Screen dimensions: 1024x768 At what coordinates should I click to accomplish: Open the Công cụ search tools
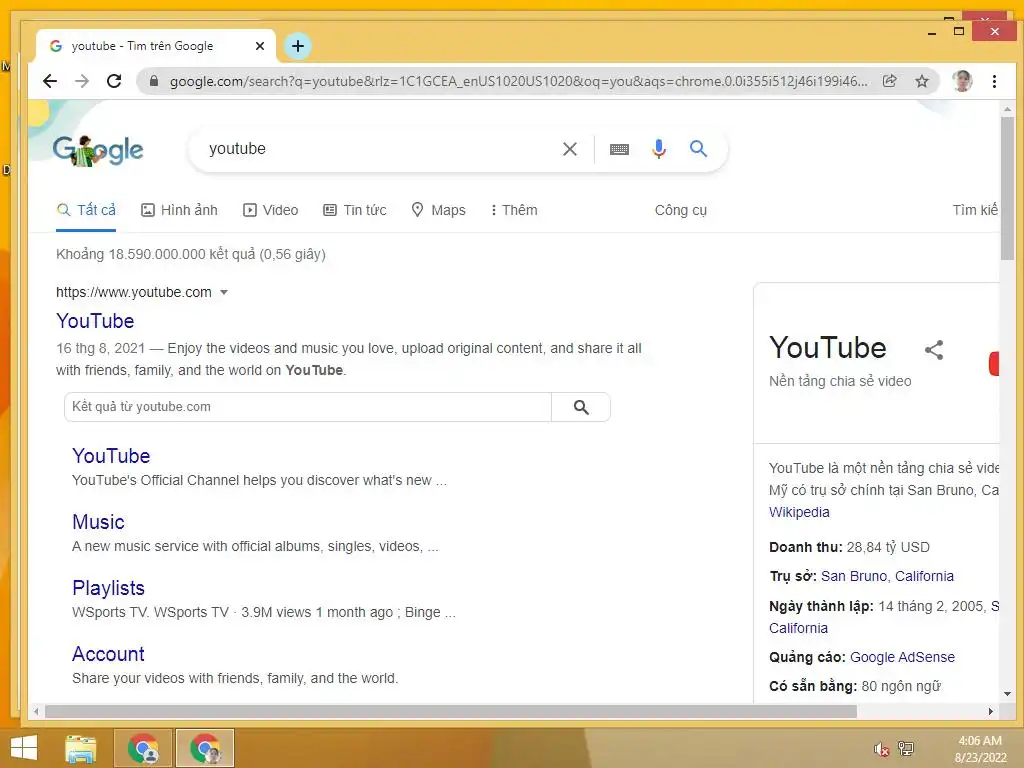[x=680, y=210]
